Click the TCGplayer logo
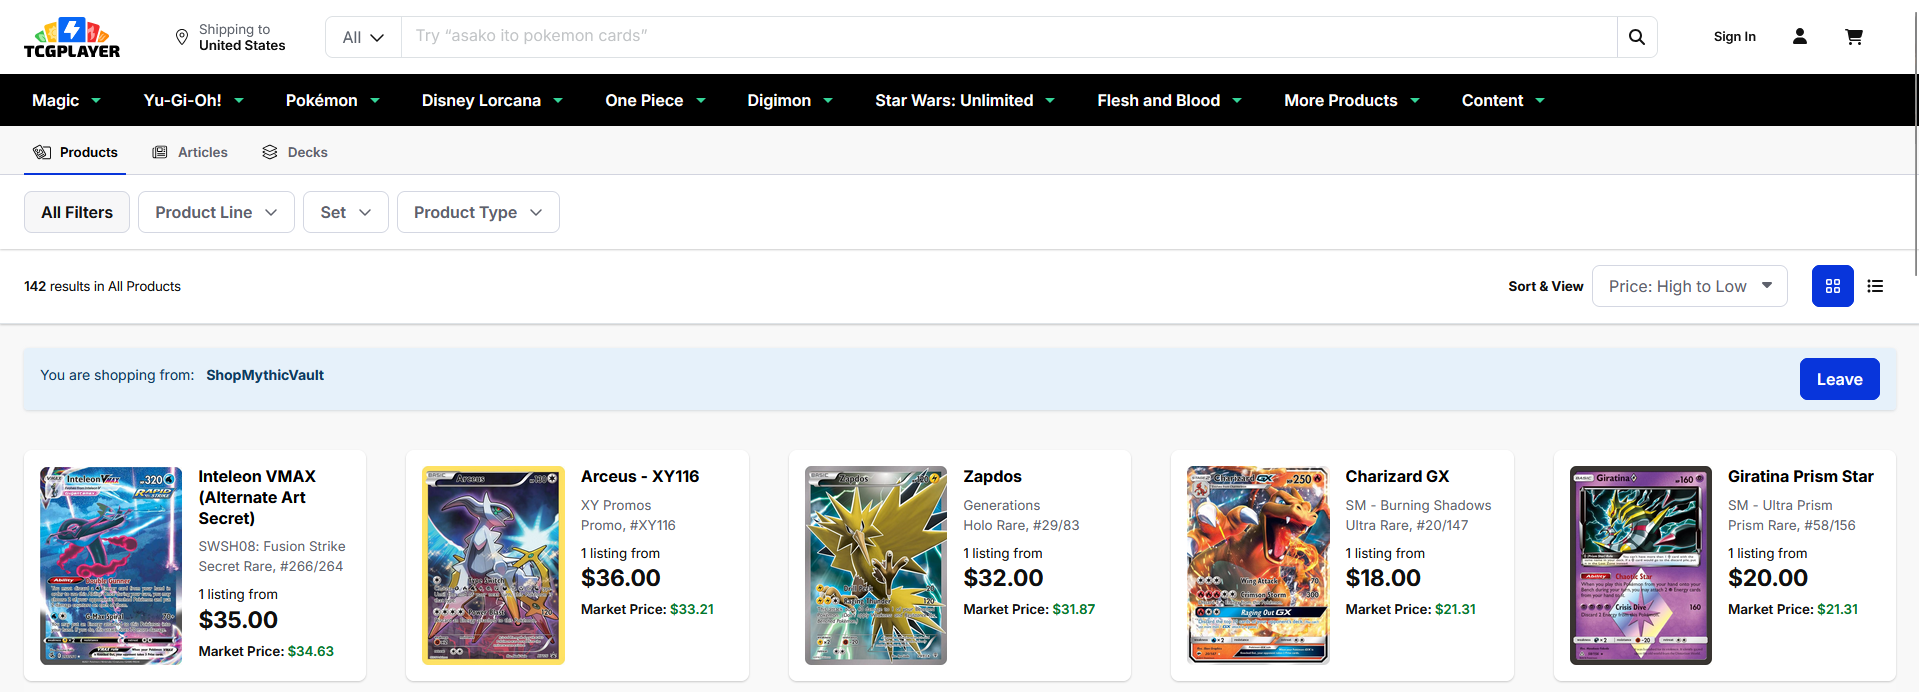This screenshot has height=692, width=1919. (x=72, y=37)
